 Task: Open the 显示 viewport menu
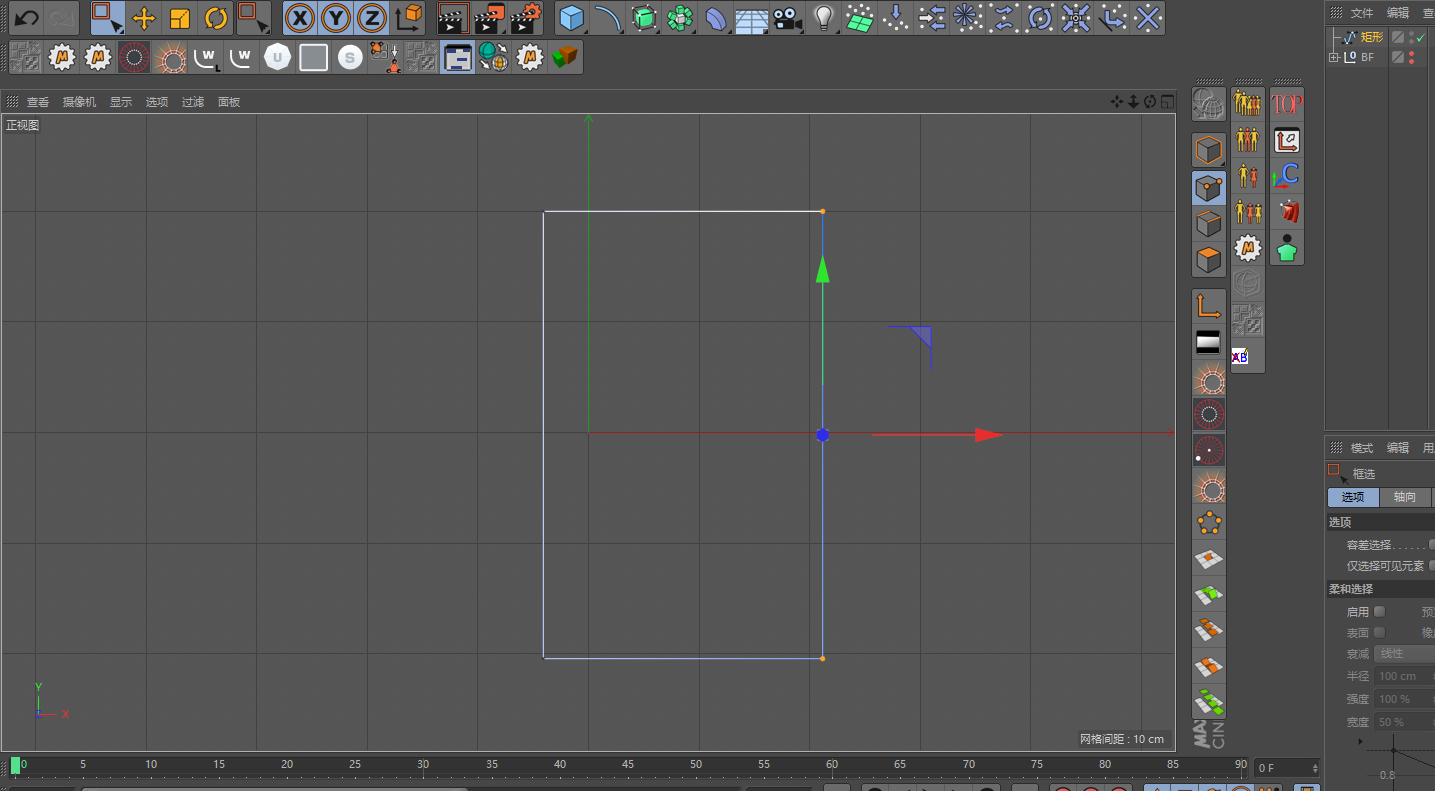tap(121, 102)
